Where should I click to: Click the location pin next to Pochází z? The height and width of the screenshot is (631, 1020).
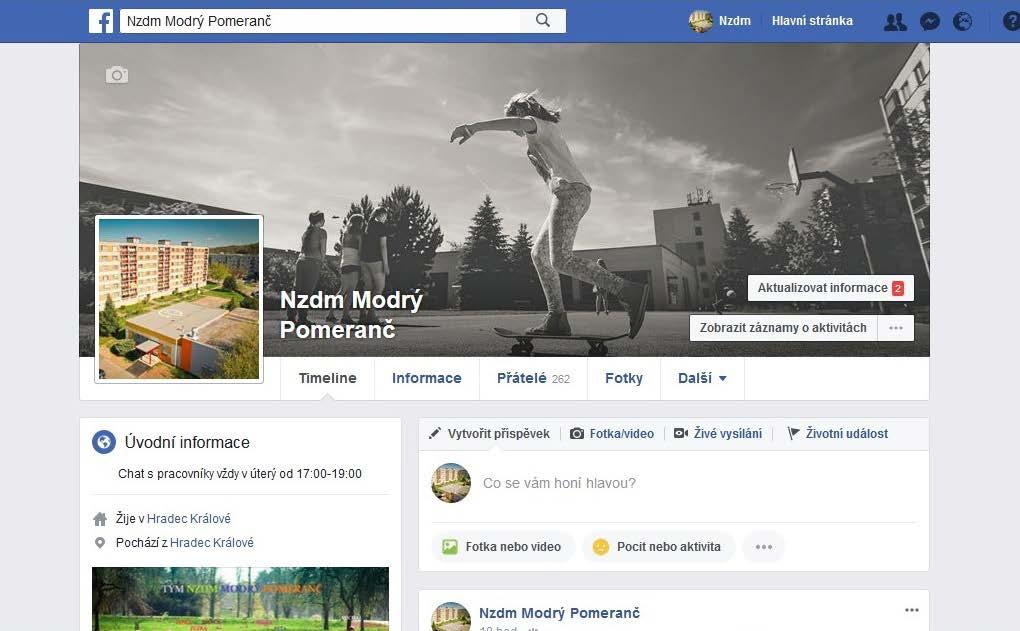click(x=100, y=543)
